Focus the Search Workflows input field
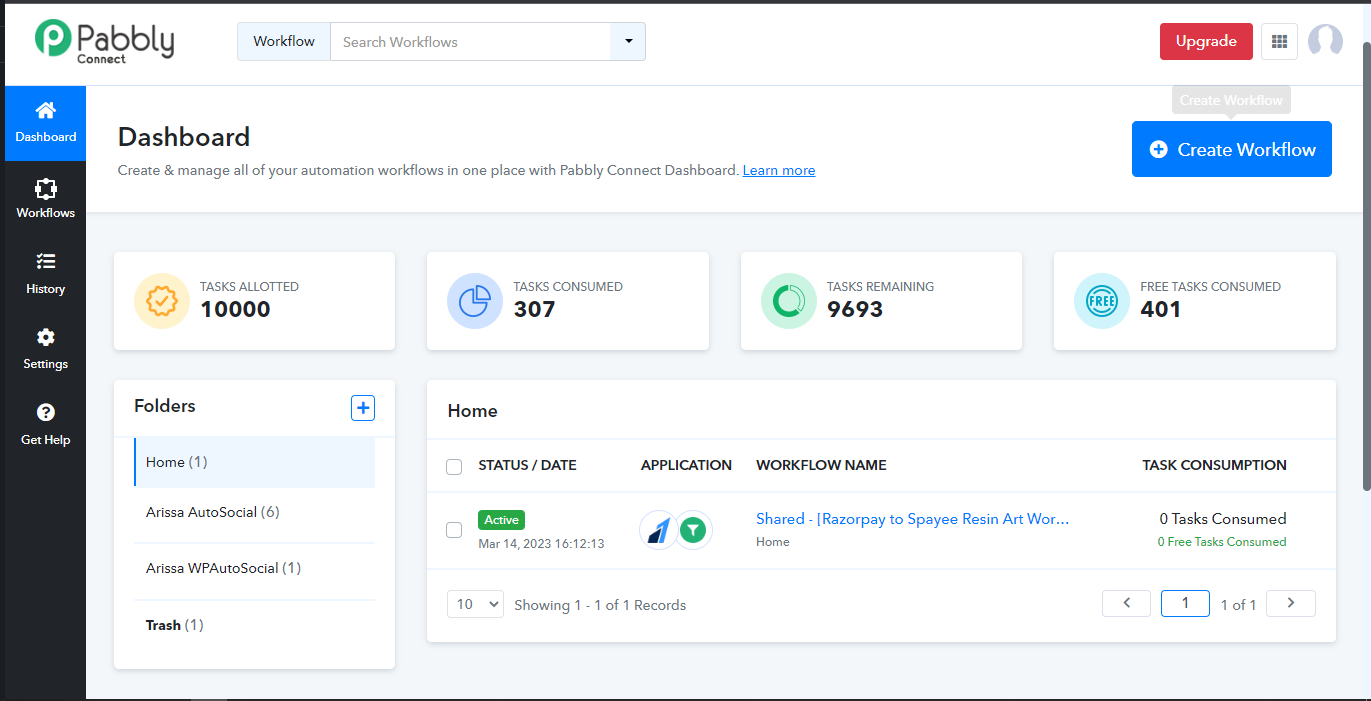This screenshot has height=701, width=1371. [470, 41]
